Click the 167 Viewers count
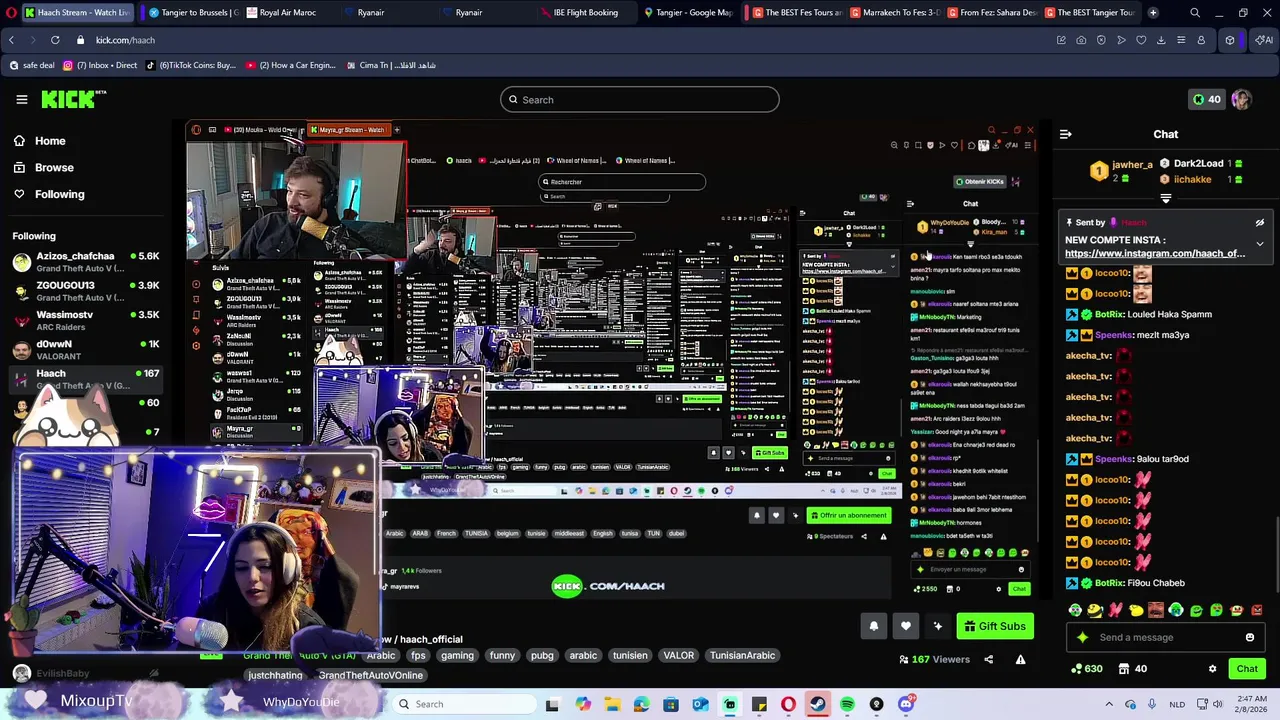Viewport: 1280px width, 720px height. [x=934, y=659]
